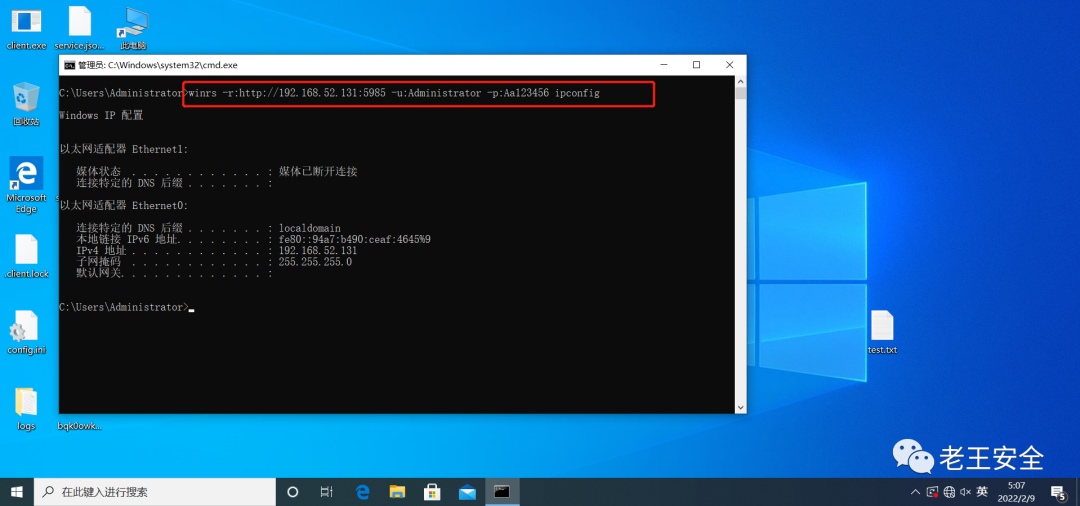
Task: Click the 媒体已断开连接 status text
Action: [318, 171]
